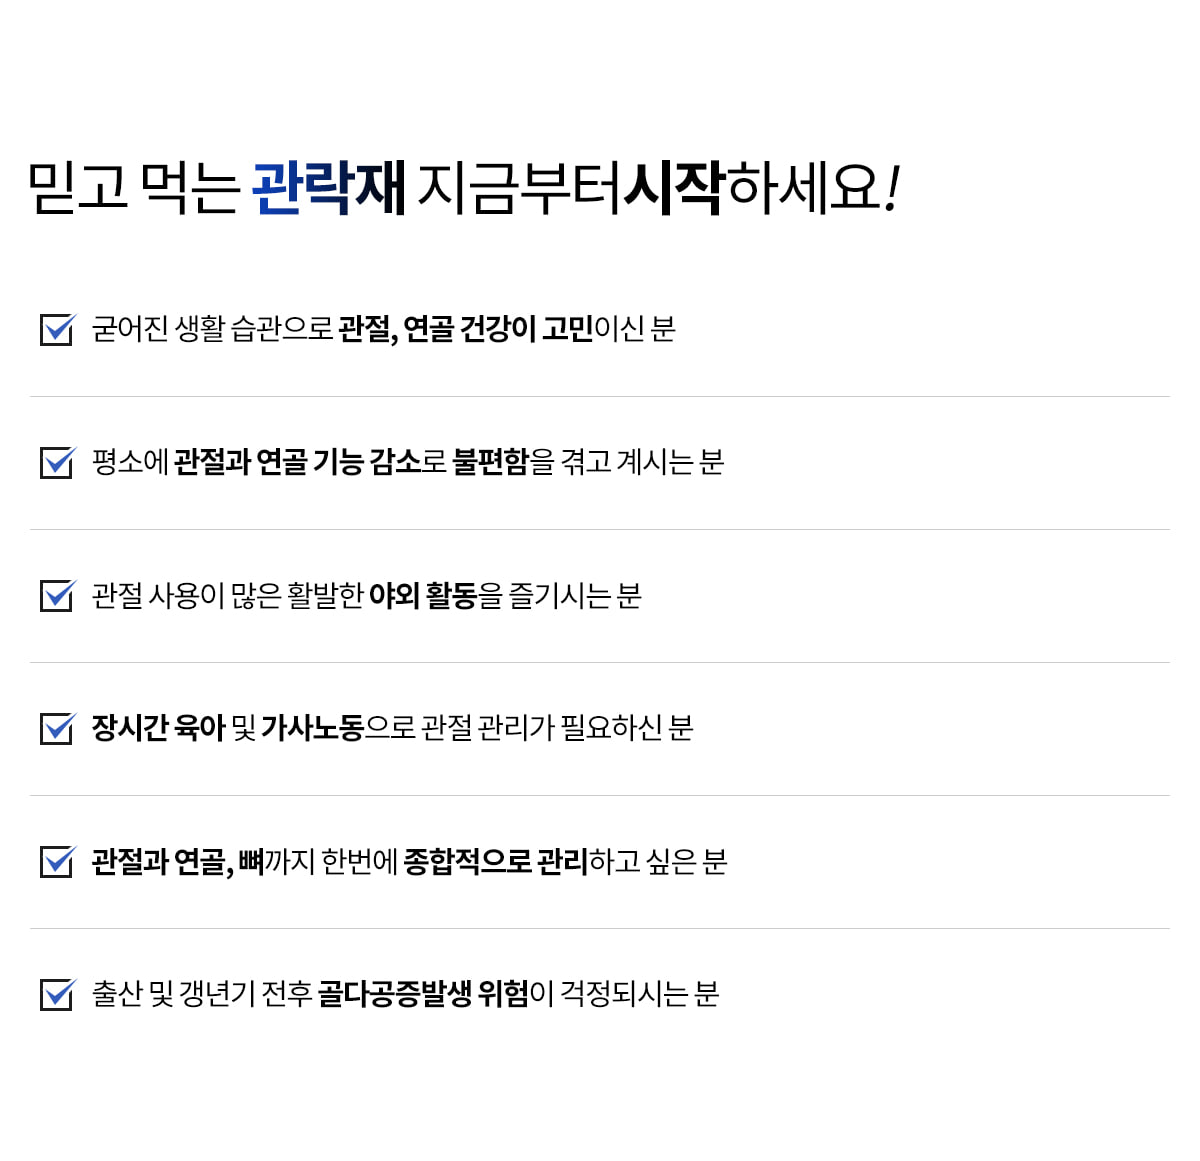1200x1161 pixels.
Task: Click bold text 관절, 연골 건강이 고민
Action: pyautogui.click(x=466, y=329)
